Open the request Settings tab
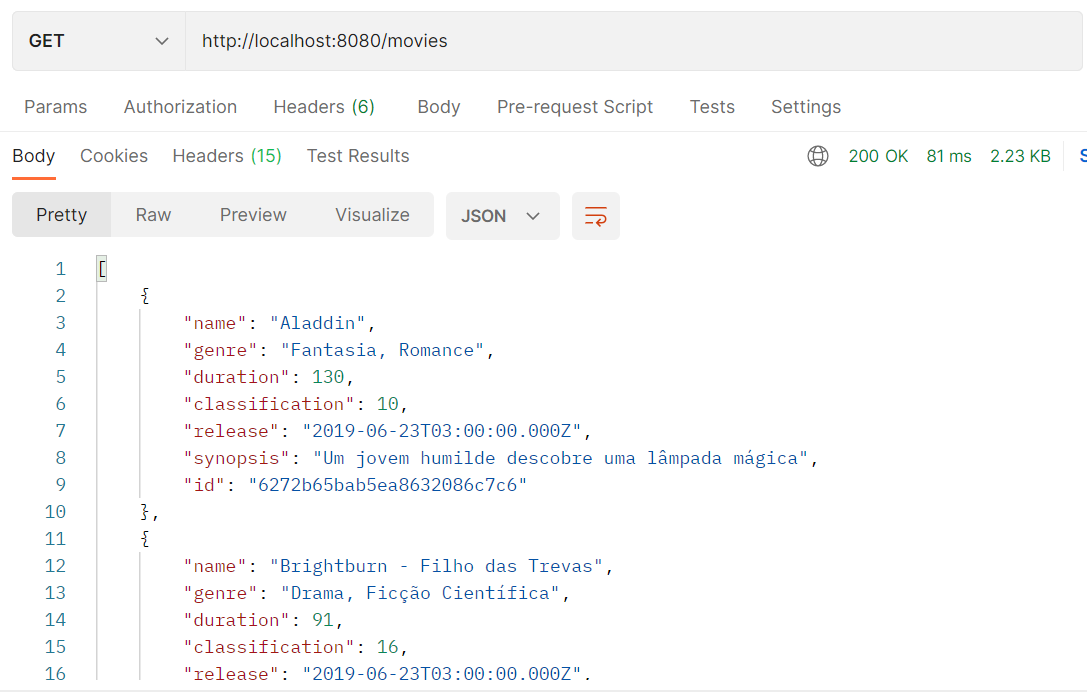This screenshot has width=1087, height=694. point(805,106)
